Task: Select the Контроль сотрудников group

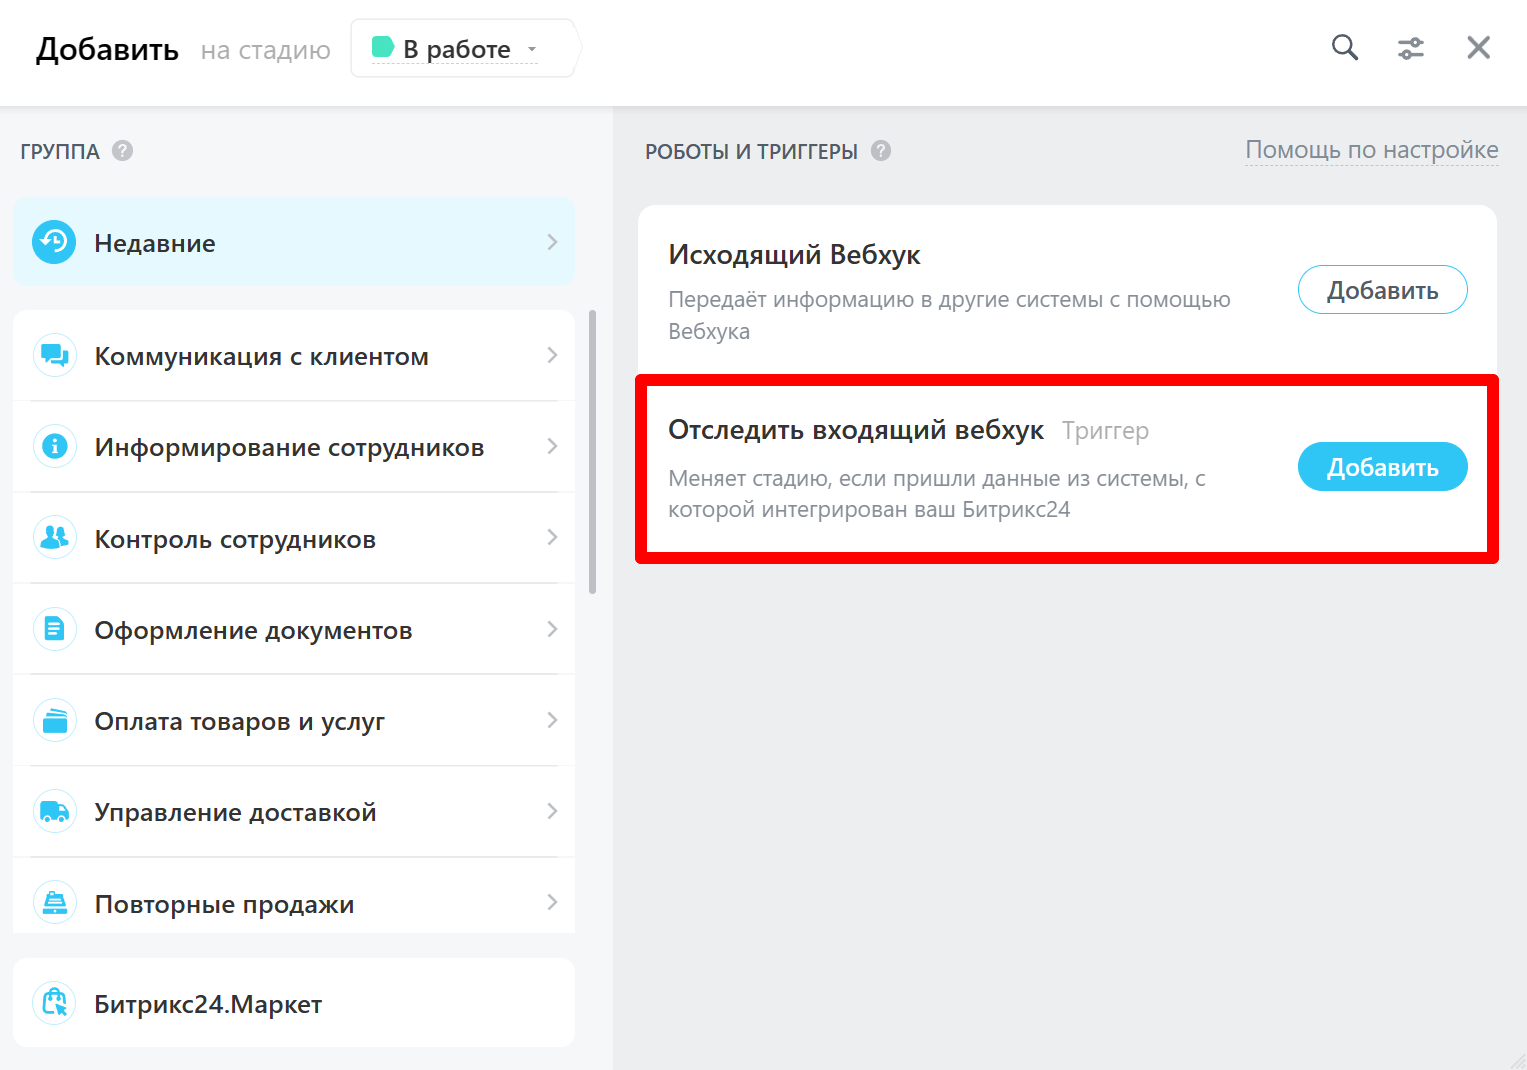Action: (235, 539)
